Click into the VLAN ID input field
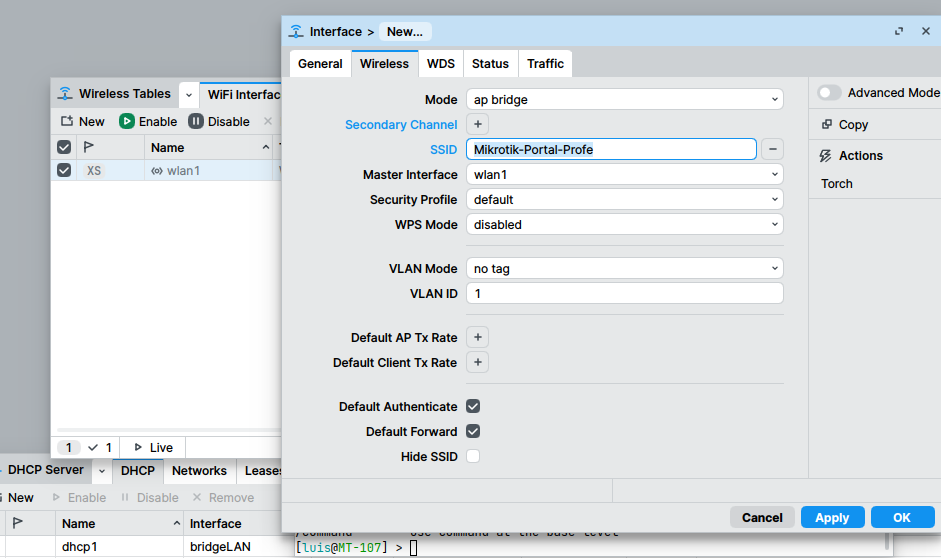Image resolution: width=941 pixels, height=558 pixels. point(624,294)
